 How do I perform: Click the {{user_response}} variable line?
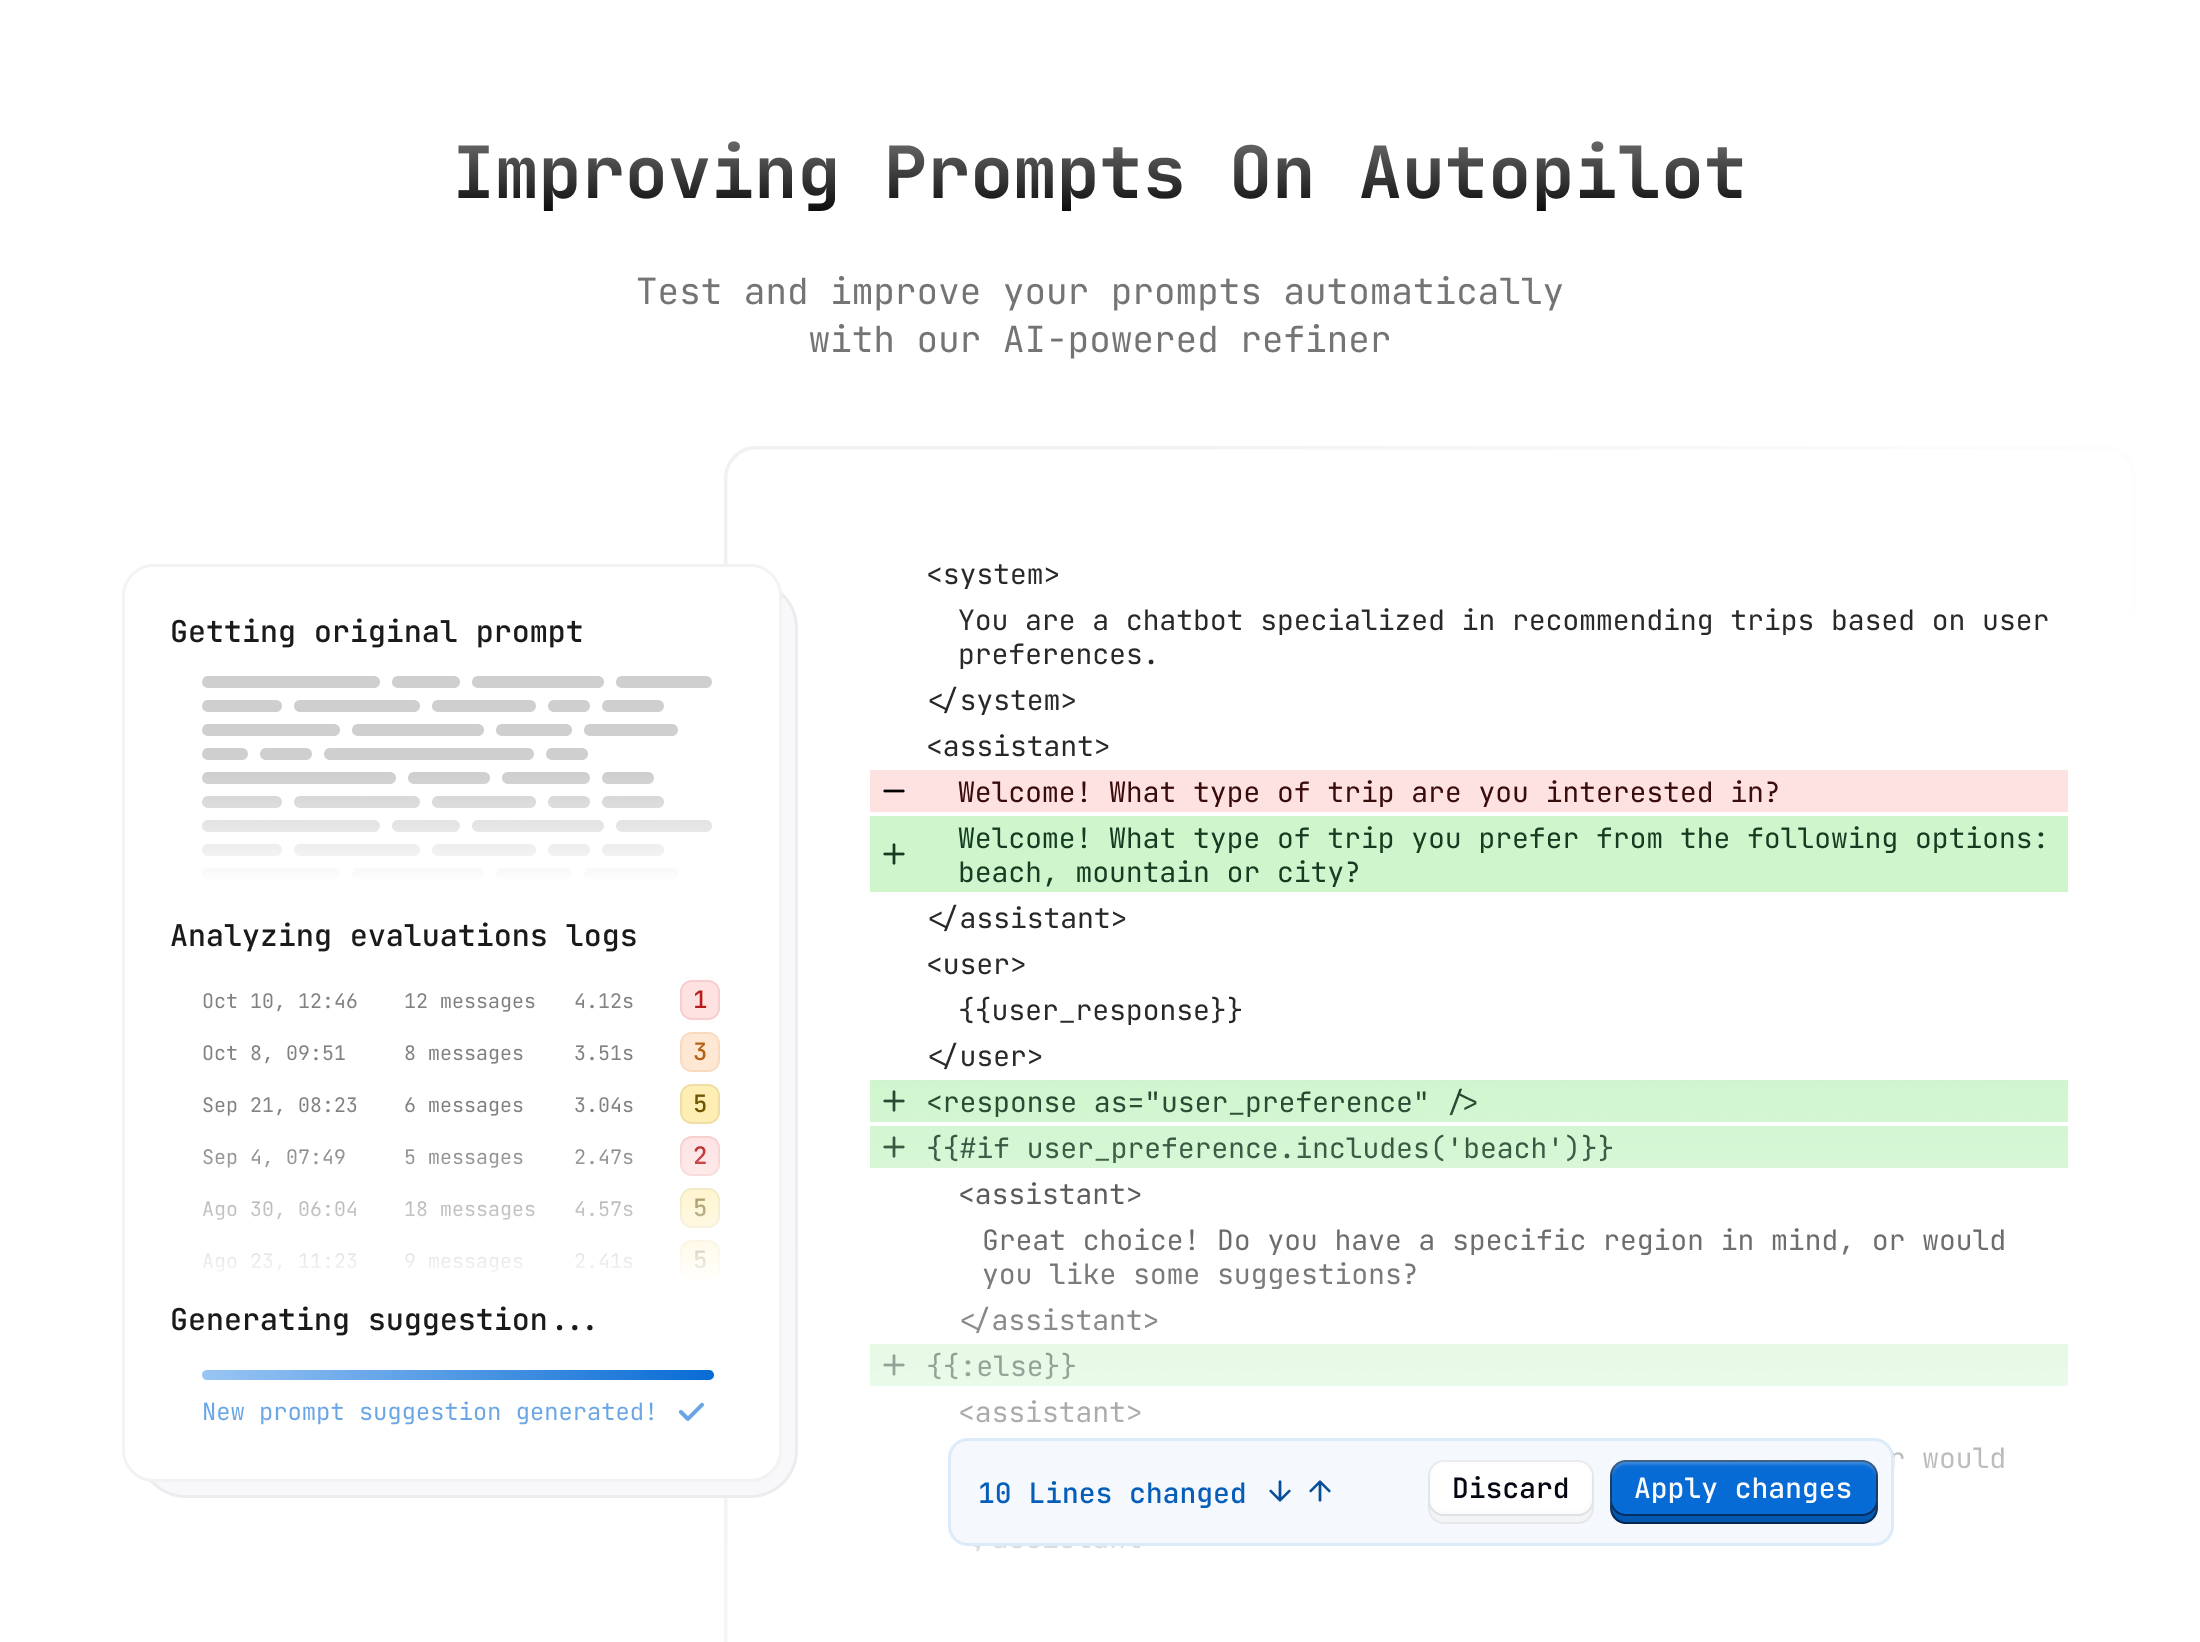pyautogui.click(x=1100, y=1010)
